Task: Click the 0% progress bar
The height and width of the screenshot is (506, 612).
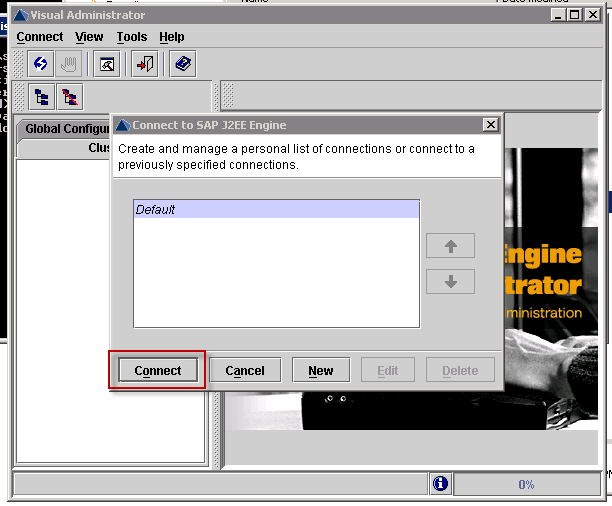Action: tap(527, 484)
